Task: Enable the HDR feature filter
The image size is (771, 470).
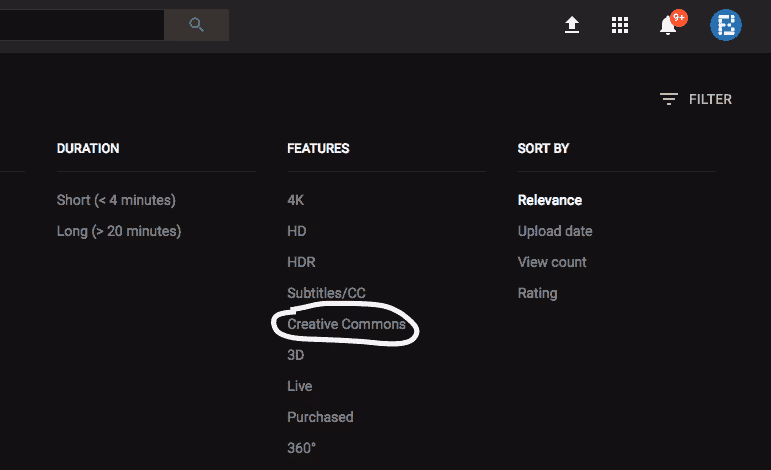Action: pos(302,262)
